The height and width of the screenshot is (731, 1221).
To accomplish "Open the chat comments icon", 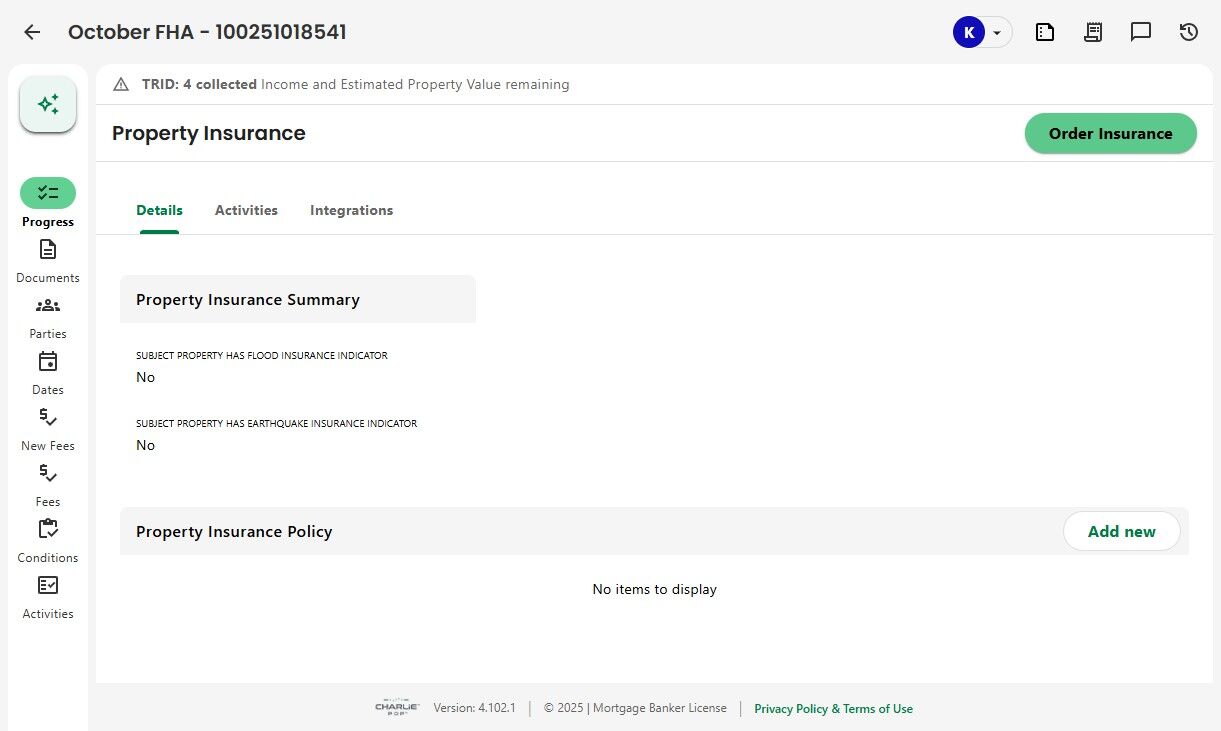I will coord(1141,32).
